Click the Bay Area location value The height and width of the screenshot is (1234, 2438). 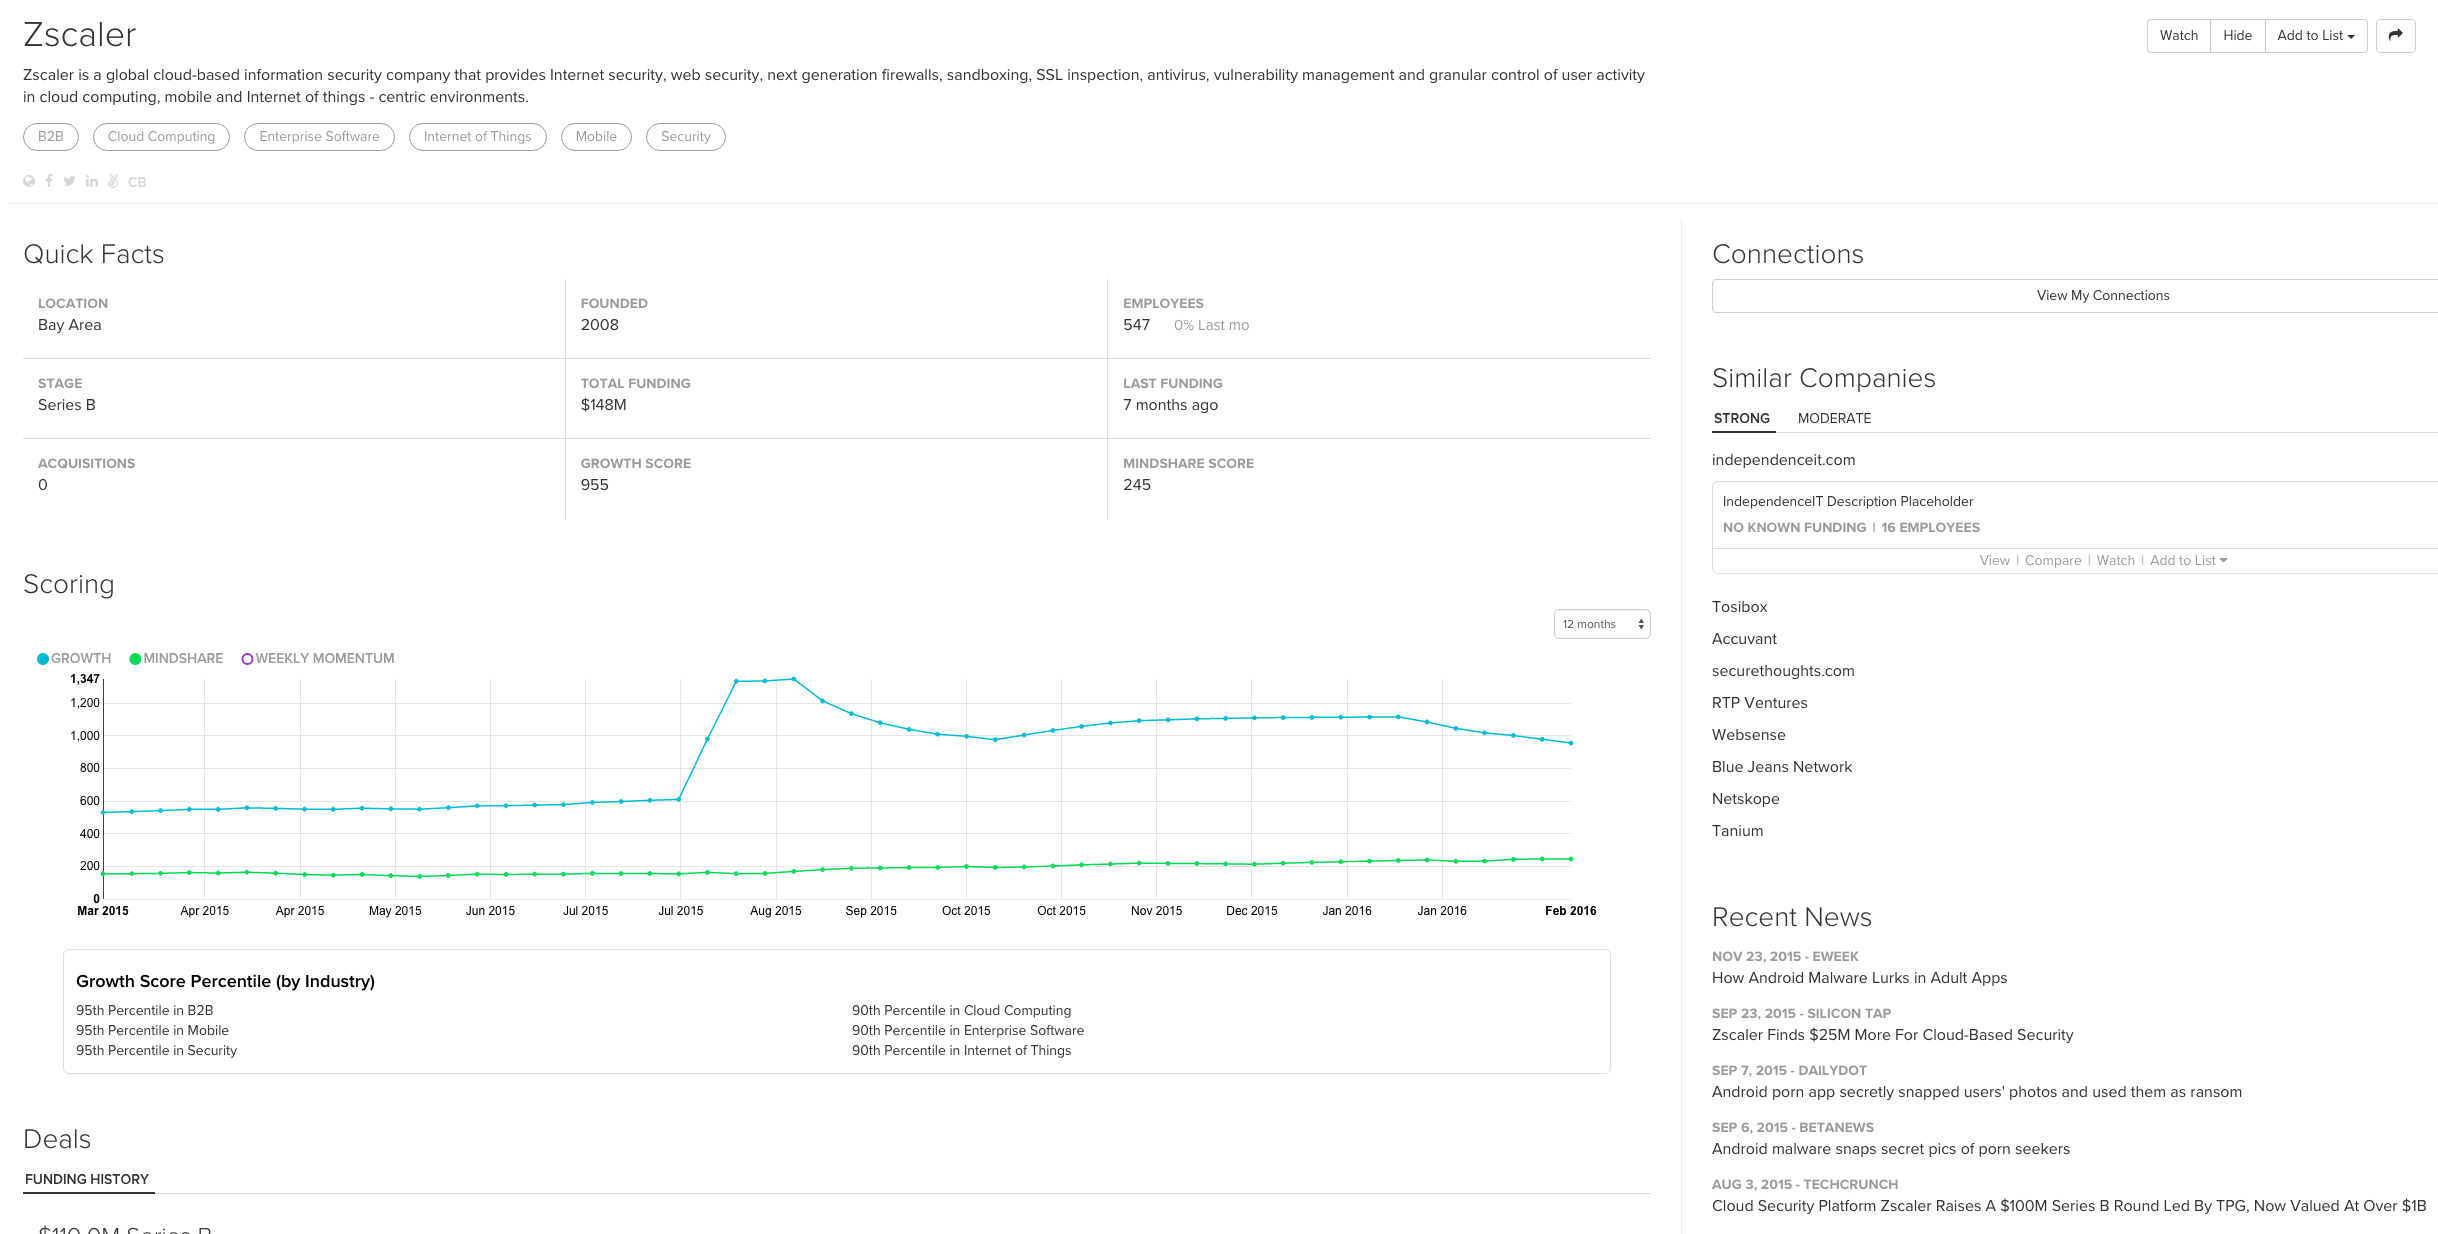(69, 325)
